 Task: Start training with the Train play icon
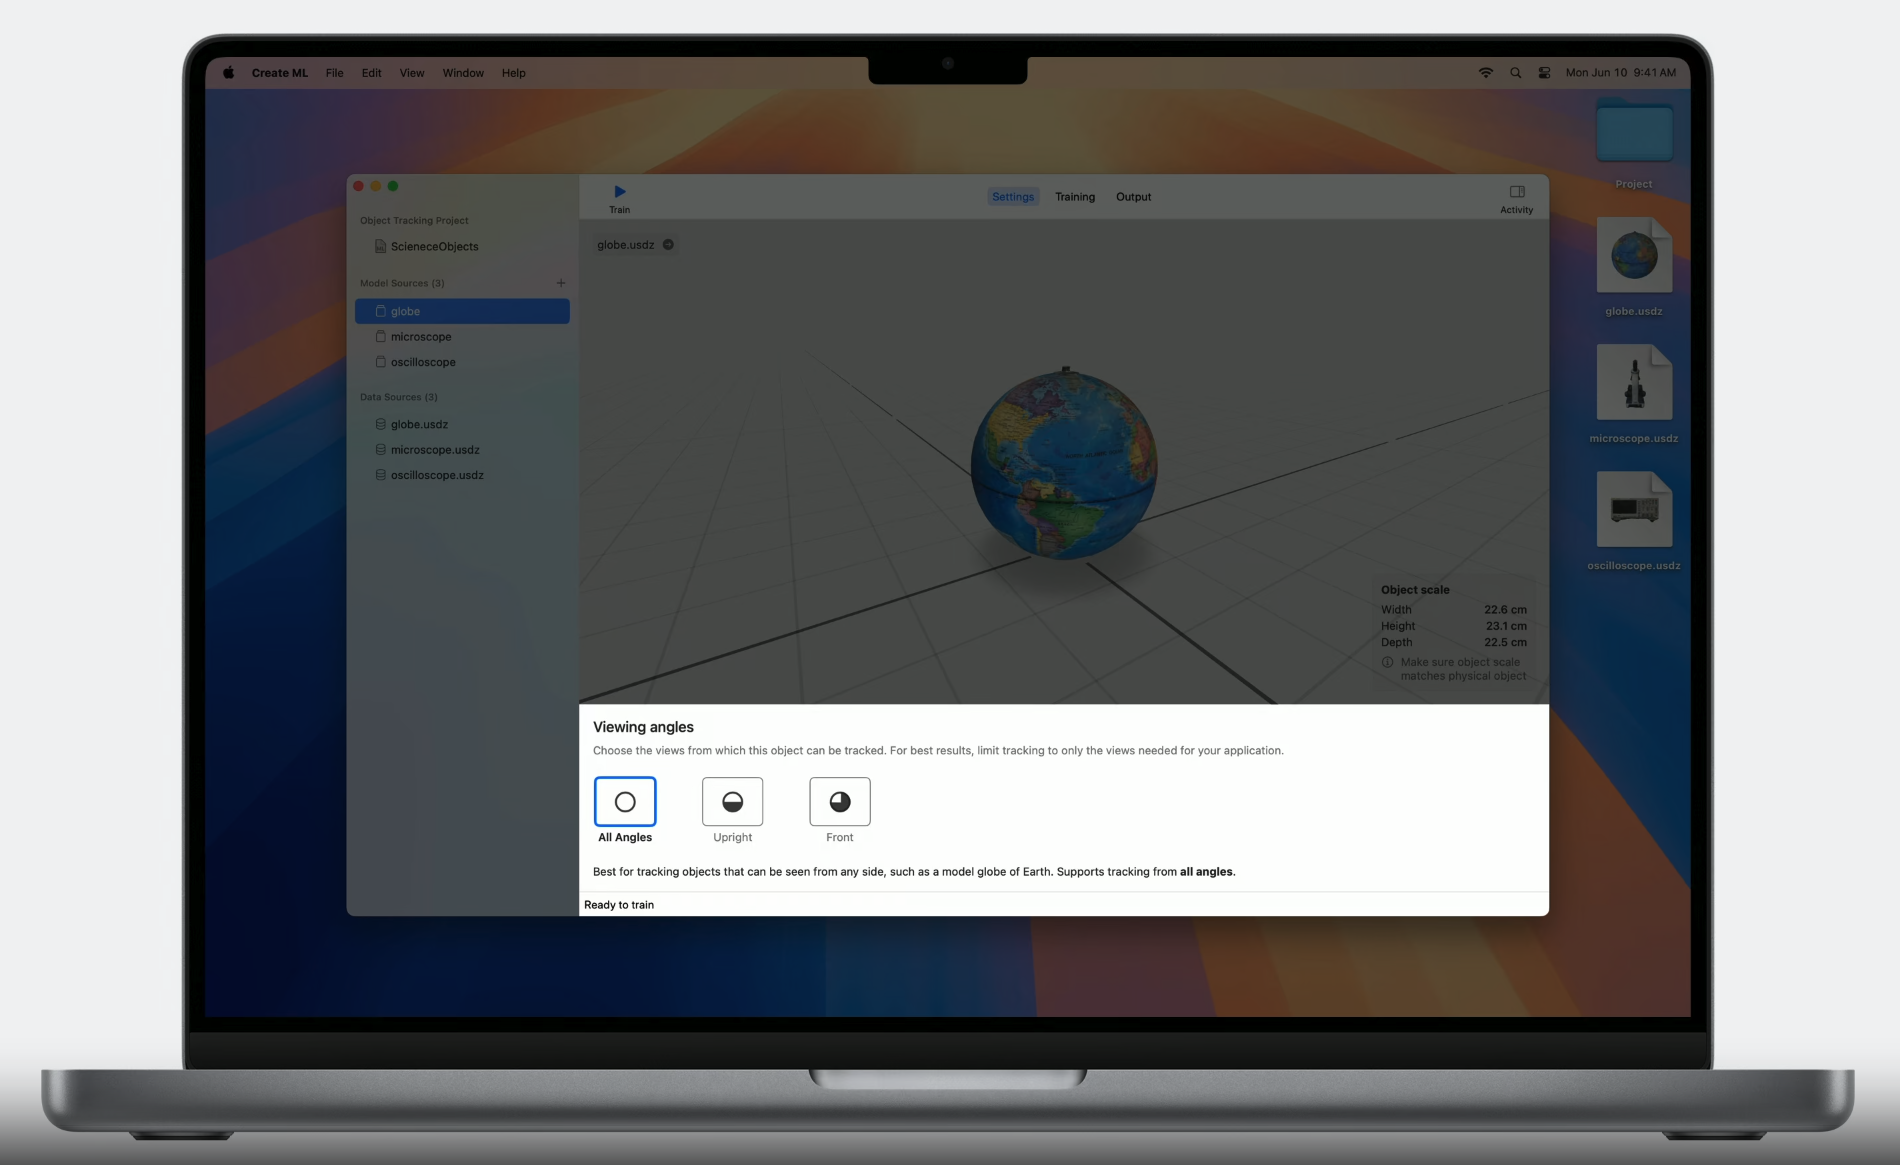pyautogui.click(x=619, y=191)
